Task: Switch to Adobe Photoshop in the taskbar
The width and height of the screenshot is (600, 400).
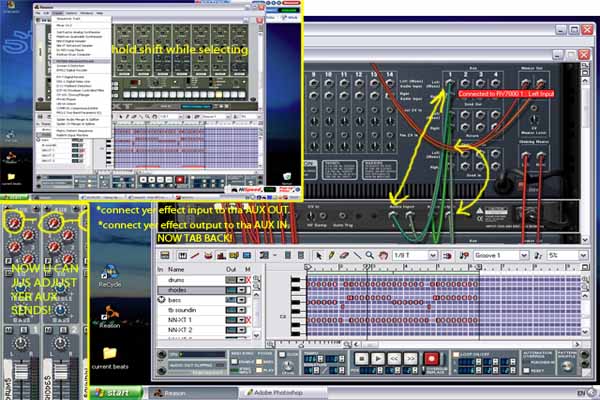Action: [283, 393]
